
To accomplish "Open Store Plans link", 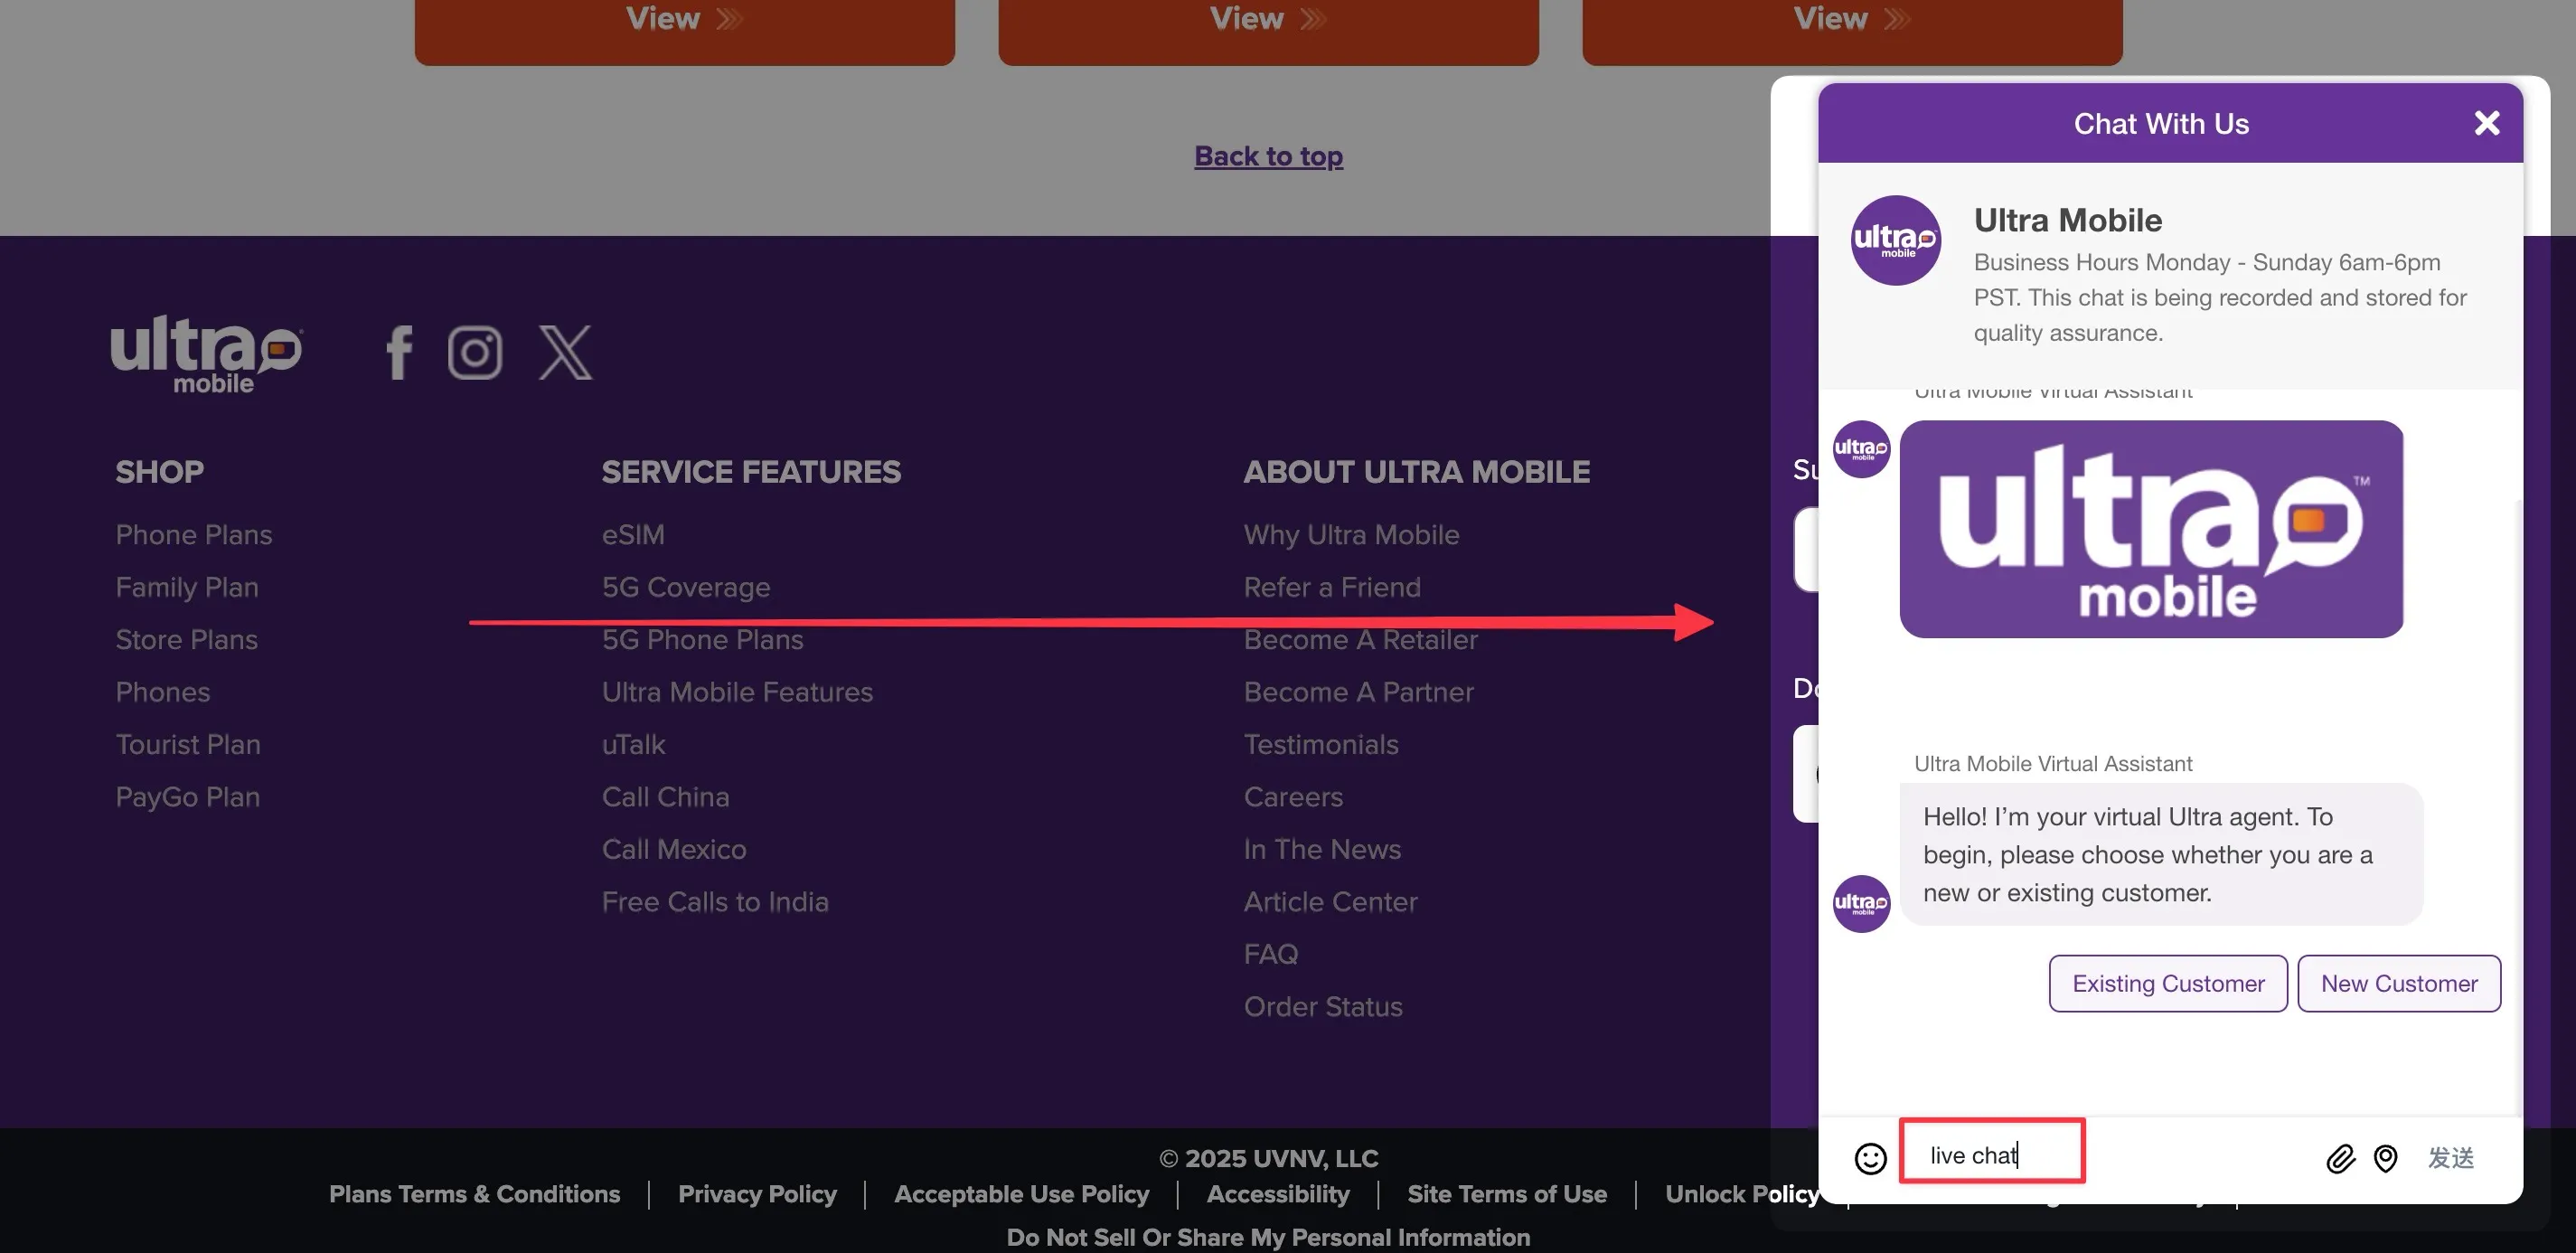I will tap(187, 640).
